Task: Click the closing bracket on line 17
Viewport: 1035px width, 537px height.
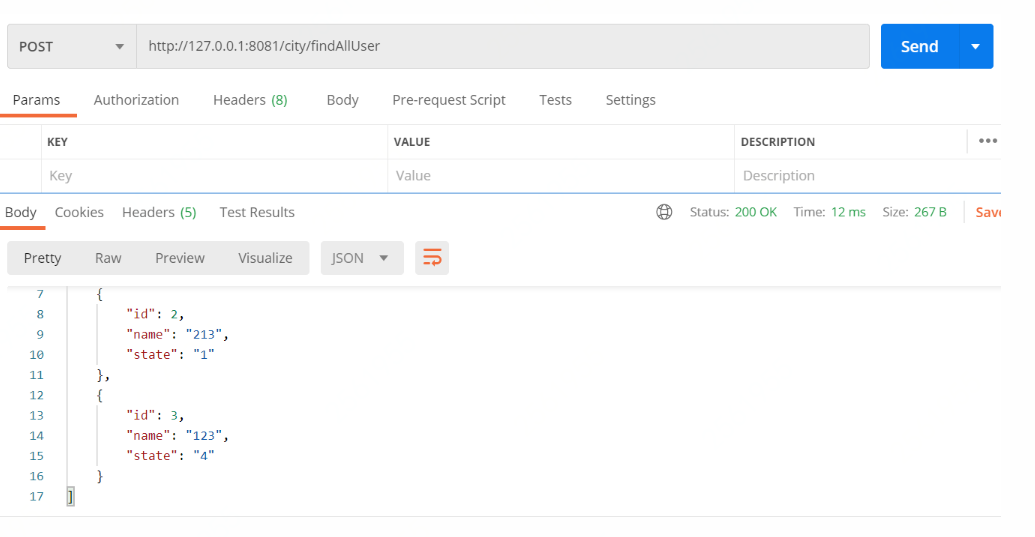Action: point(71,496)
